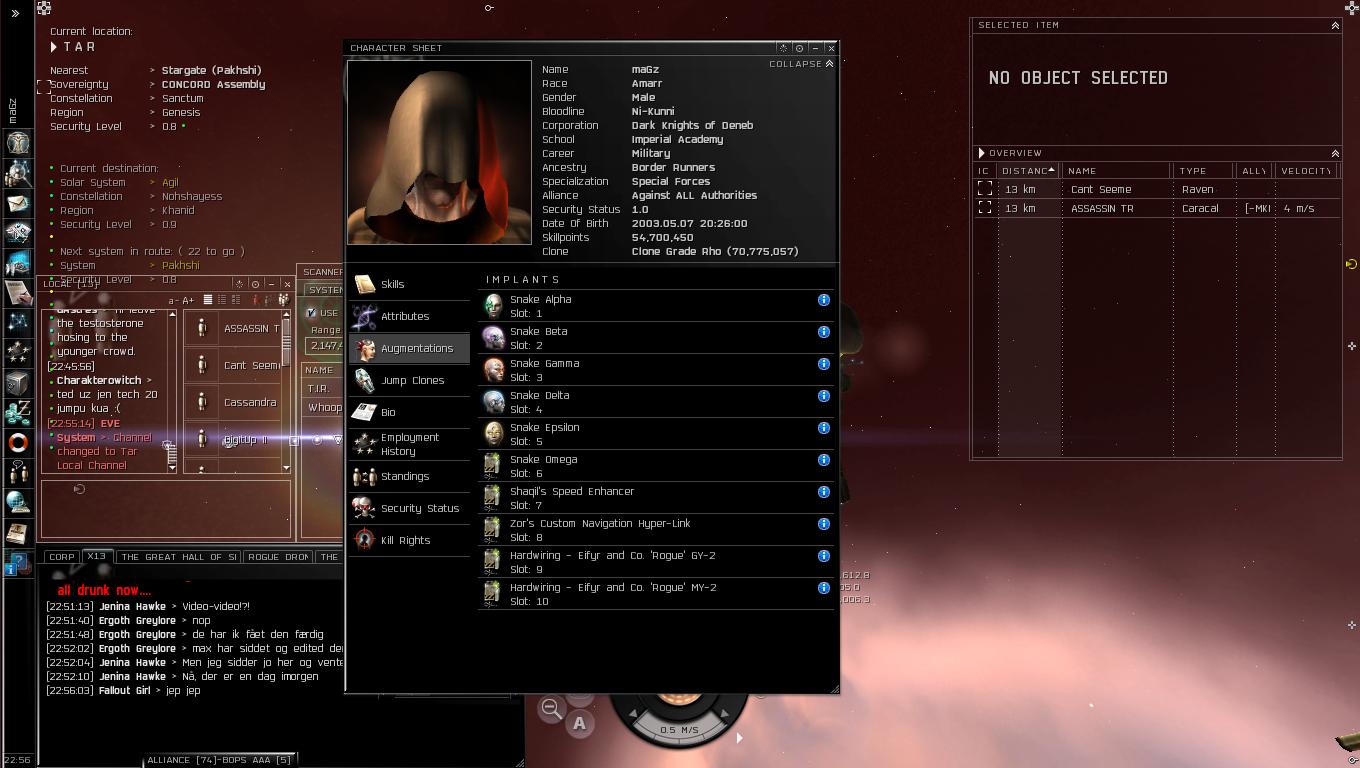Screen dimensions: 1360x768
Task: Click the Local chat message scrollbar
Action: click(x=172, y=391)
